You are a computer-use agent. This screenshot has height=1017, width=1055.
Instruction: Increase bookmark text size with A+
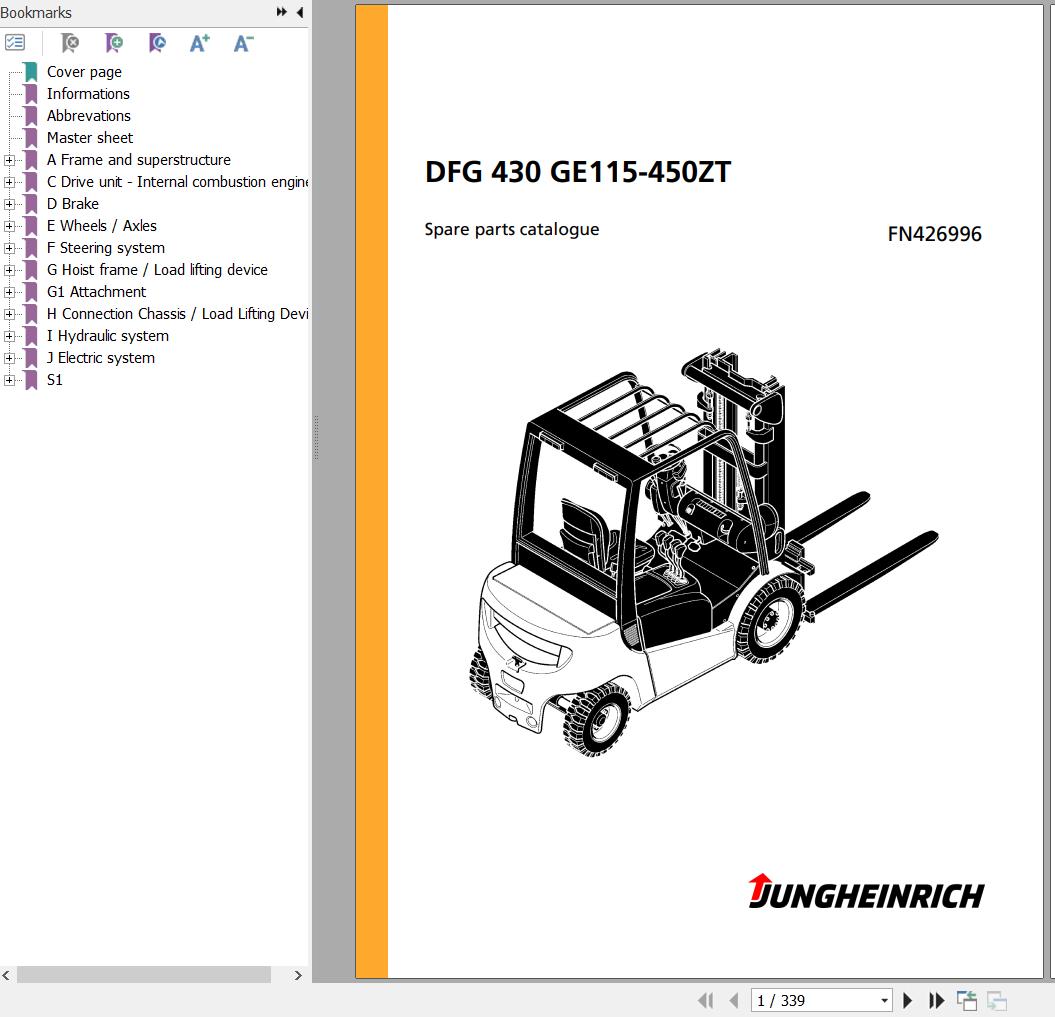(x=198, y=43)
